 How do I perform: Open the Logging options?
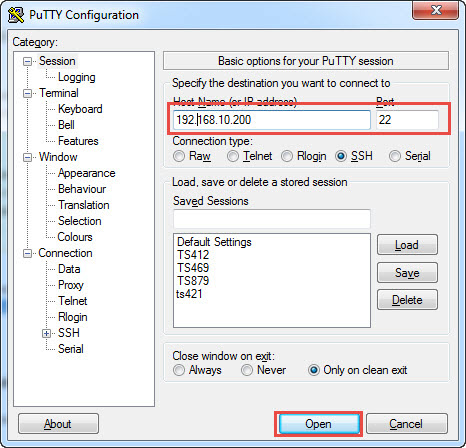click(x=77, y=77)
